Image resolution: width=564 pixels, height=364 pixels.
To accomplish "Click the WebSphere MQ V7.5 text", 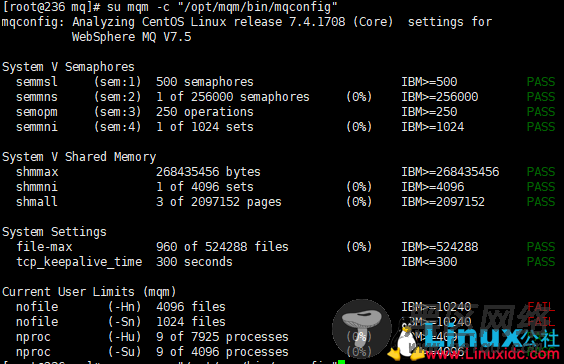I will point(131,37).
